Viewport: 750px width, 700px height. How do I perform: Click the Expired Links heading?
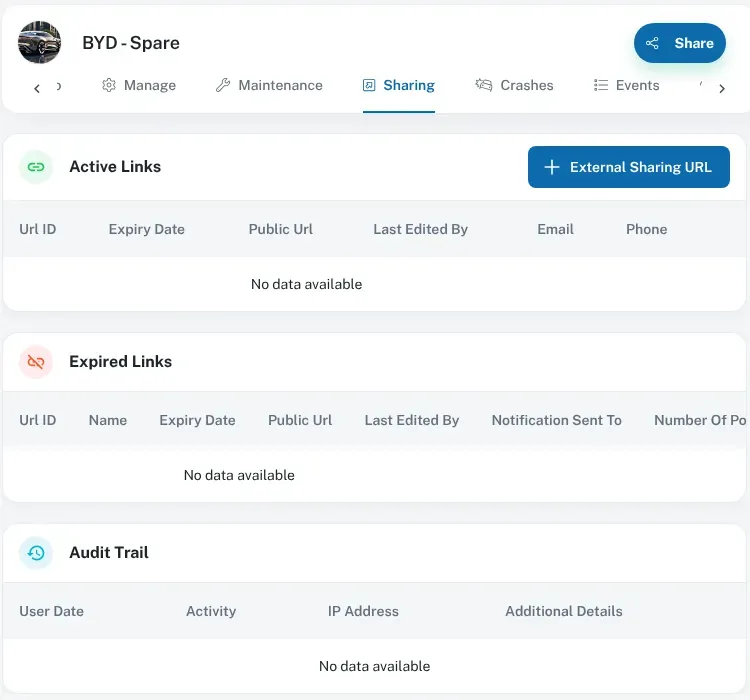121,362
